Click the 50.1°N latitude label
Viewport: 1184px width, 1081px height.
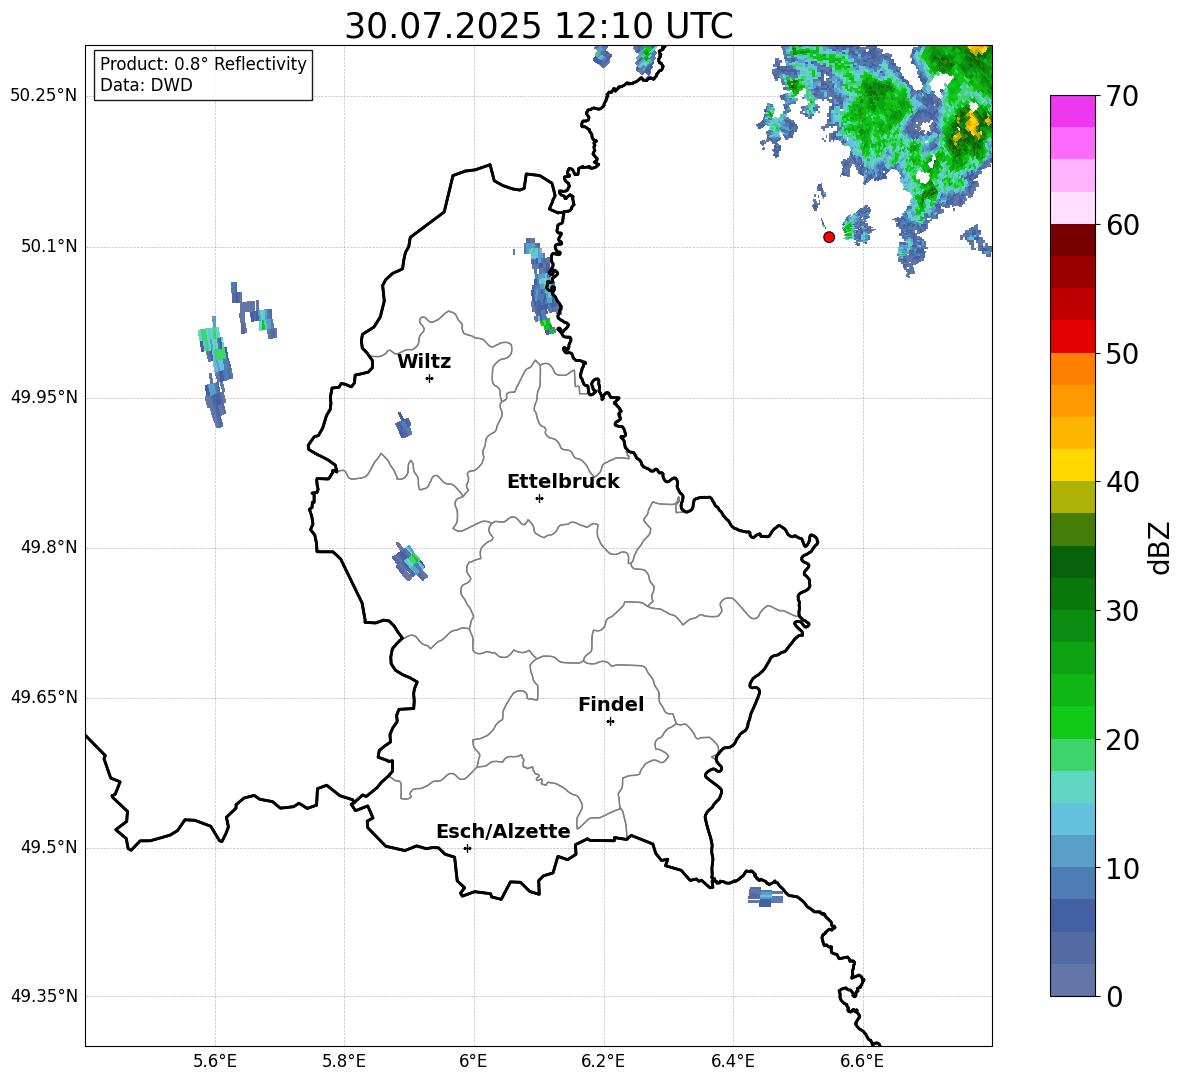49,246
